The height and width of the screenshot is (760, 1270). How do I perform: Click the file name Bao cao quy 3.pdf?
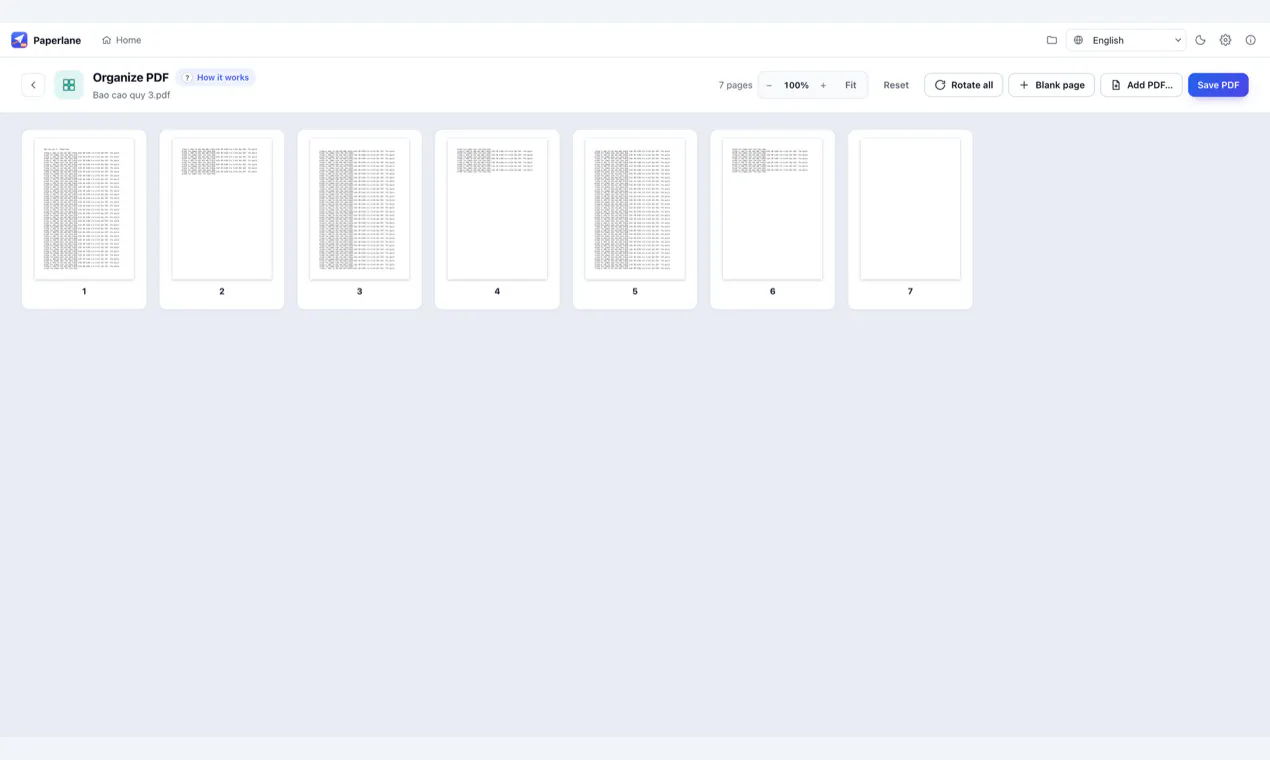tap(131, 95)
